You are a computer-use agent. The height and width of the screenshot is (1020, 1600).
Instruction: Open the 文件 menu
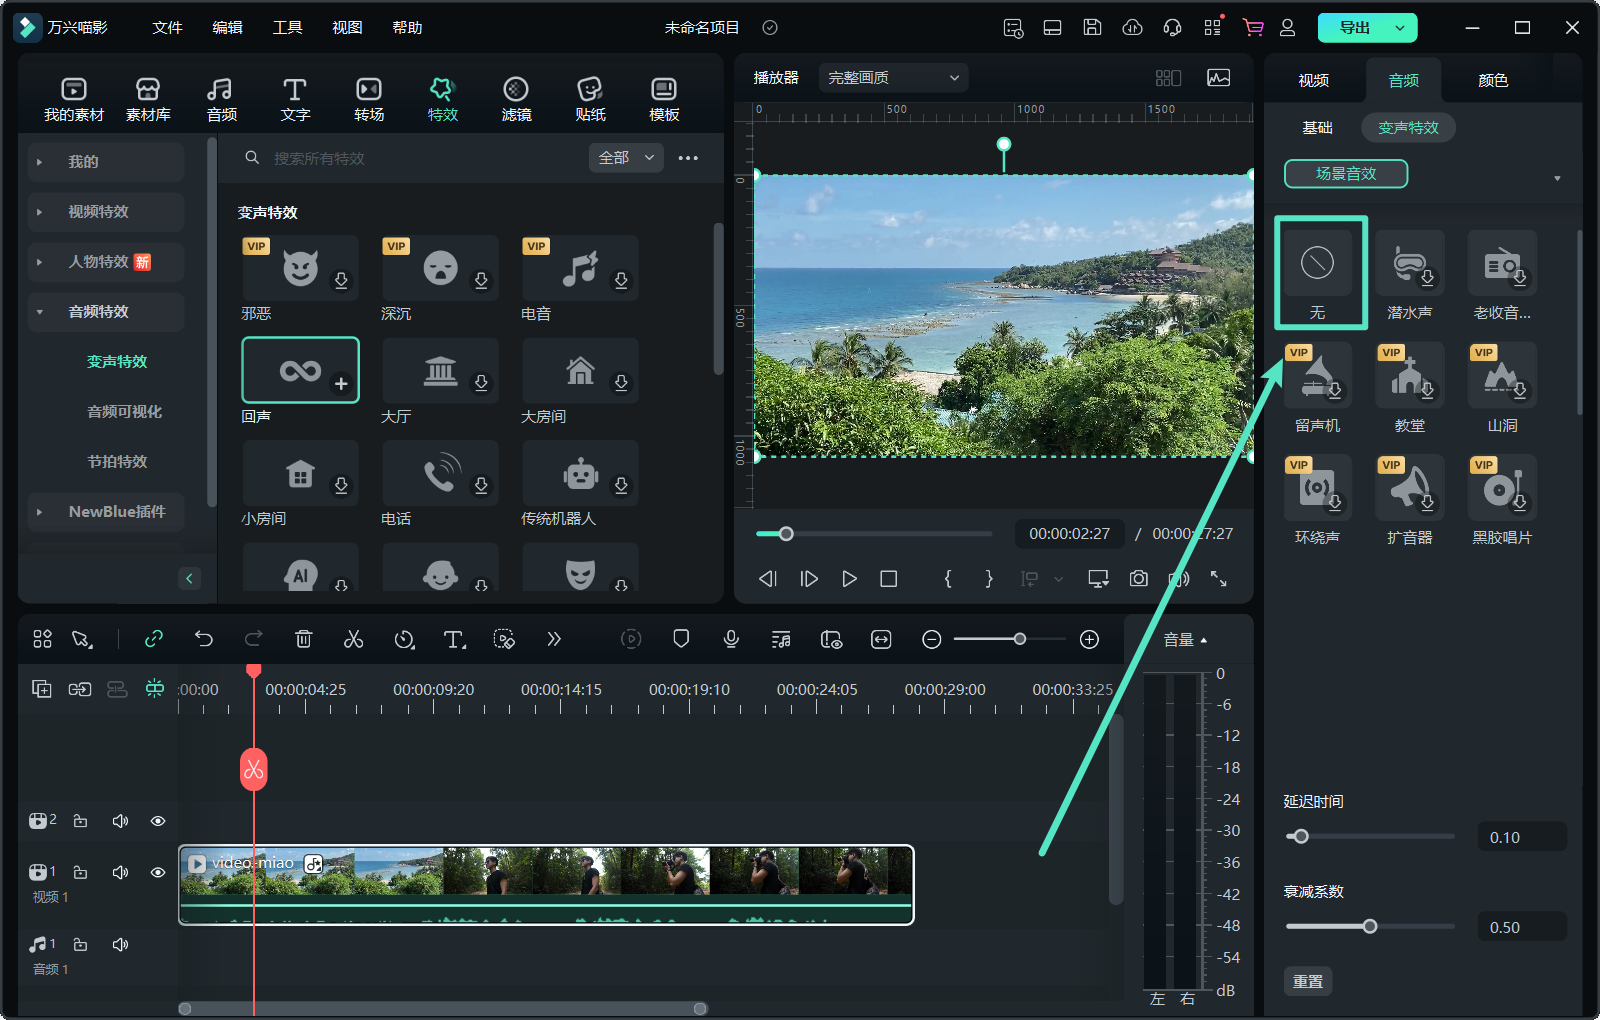tap(167, 28)
